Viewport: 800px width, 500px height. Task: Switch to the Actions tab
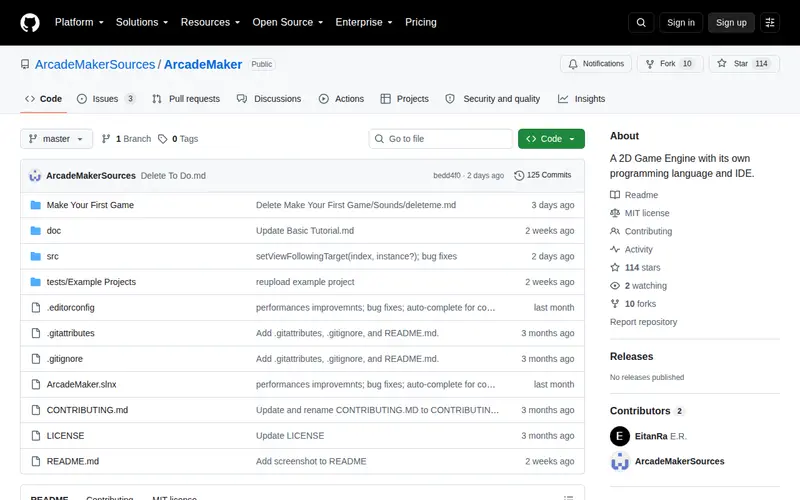tap(341, 99)
